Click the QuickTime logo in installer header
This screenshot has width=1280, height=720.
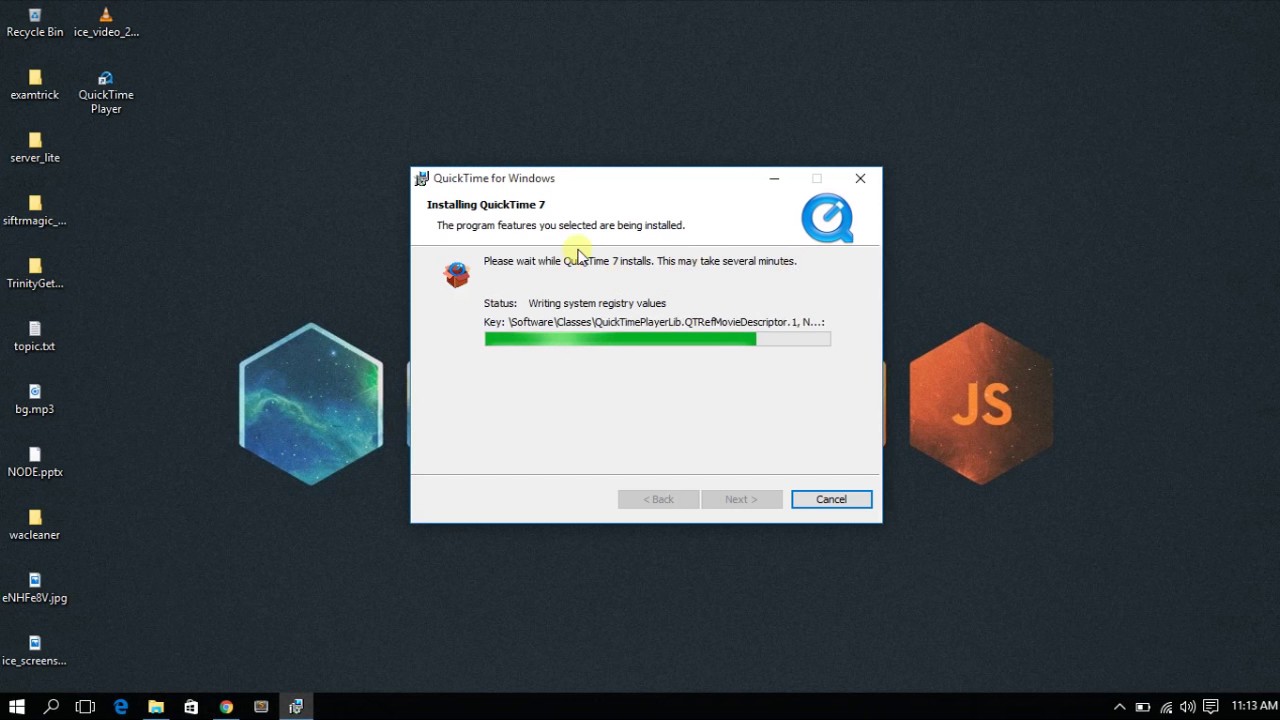pyautogui.click(x=827, y=218)
